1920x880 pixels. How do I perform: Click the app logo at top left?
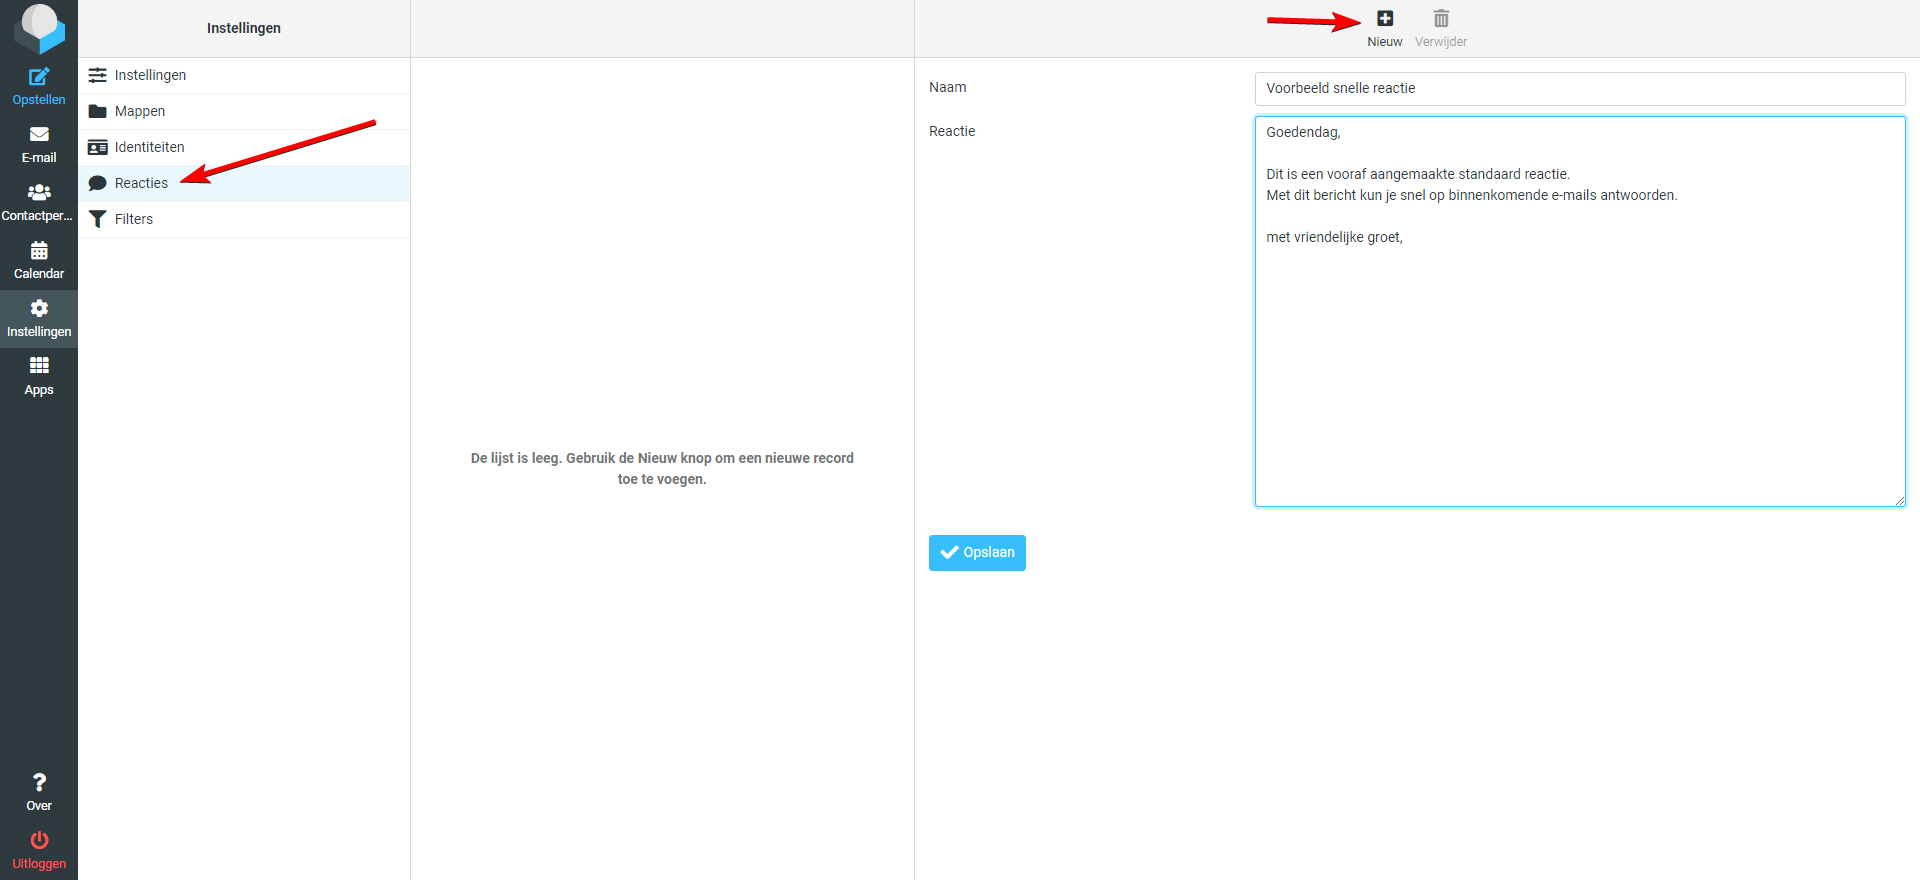[39, 28]
